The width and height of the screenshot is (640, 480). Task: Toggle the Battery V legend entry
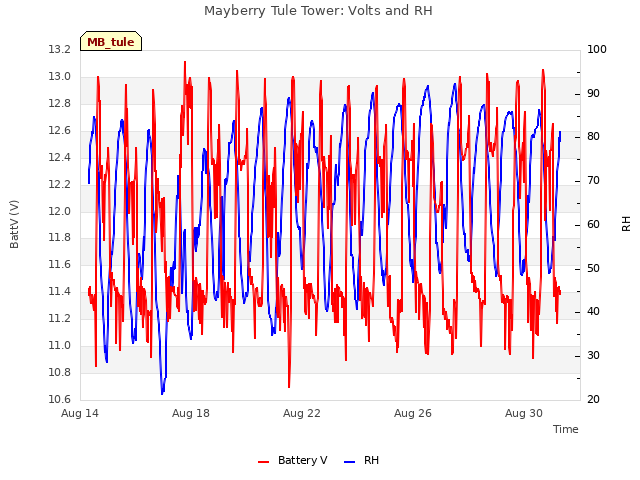point(293,460)
